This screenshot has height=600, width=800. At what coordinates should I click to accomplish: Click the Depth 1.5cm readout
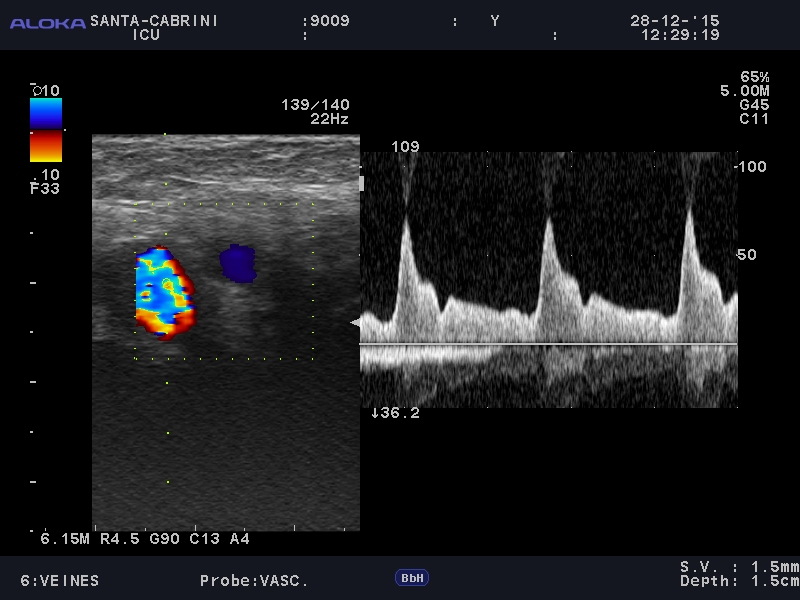(x=740, y=581)
